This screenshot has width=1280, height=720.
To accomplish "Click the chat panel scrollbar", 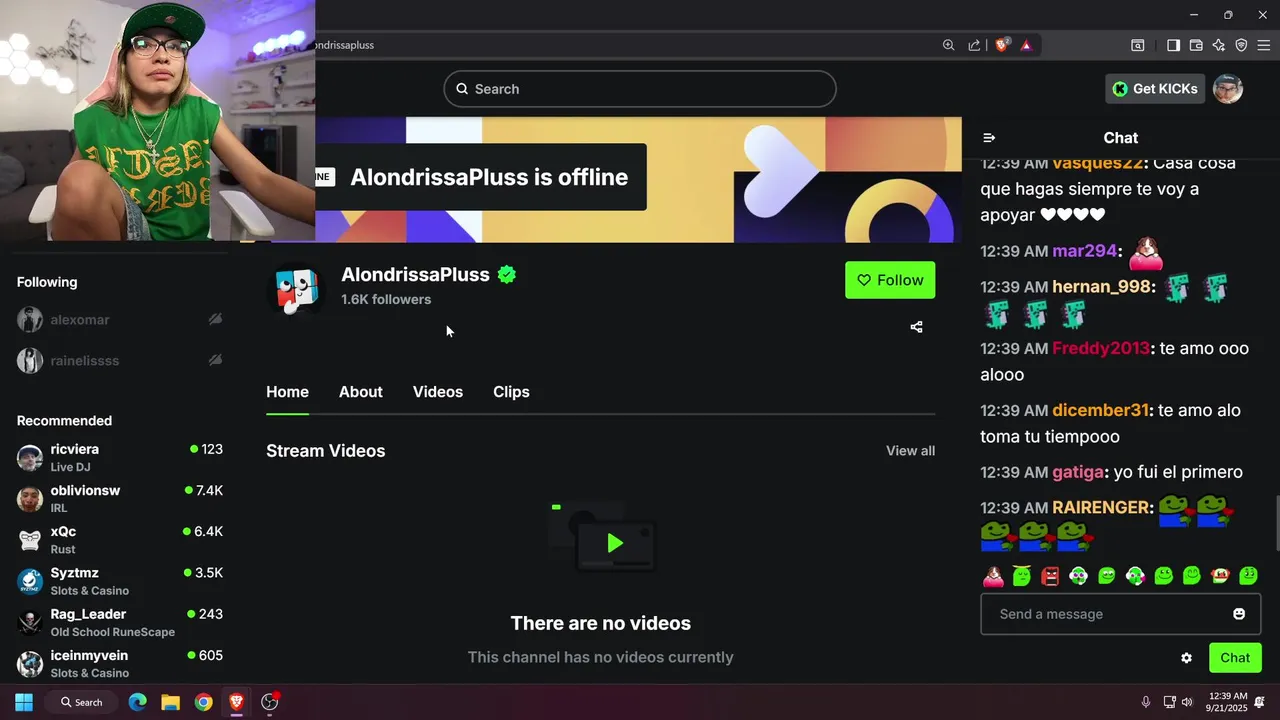I will (x=1276, y=523).
